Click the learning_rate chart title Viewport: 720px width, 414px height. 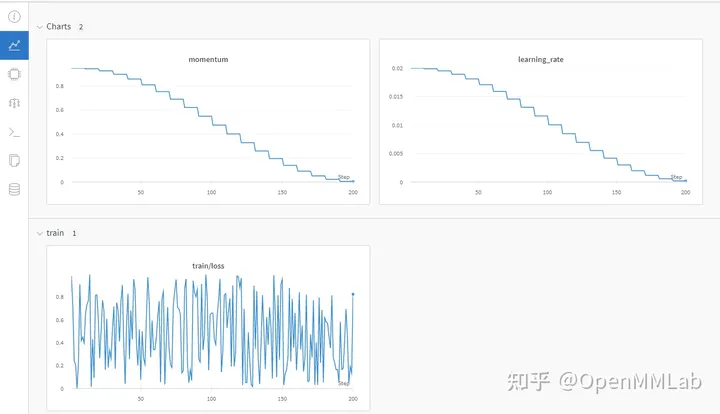pos(540,59)
